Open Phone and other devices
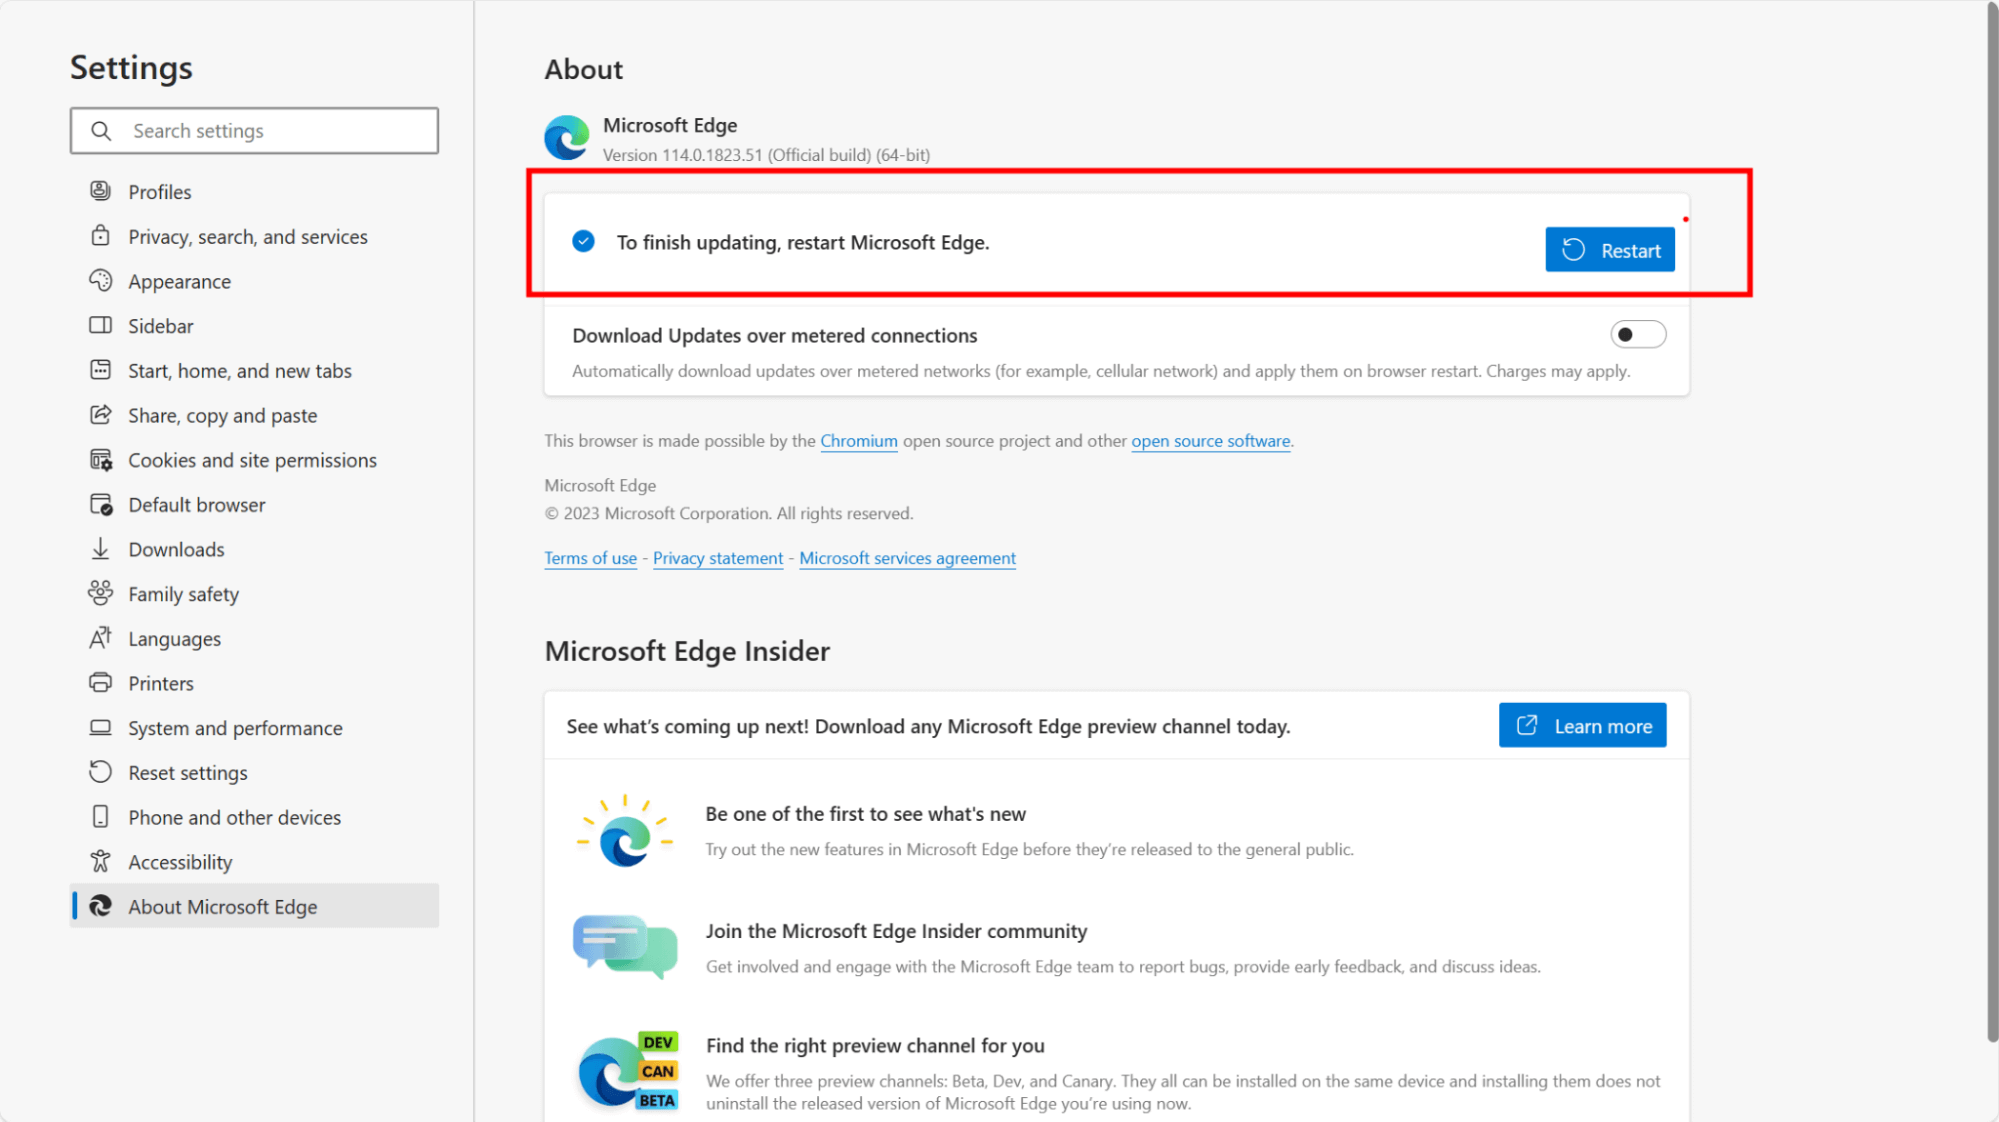Viewport: 1999px width, 1122px height. (254, 817)
